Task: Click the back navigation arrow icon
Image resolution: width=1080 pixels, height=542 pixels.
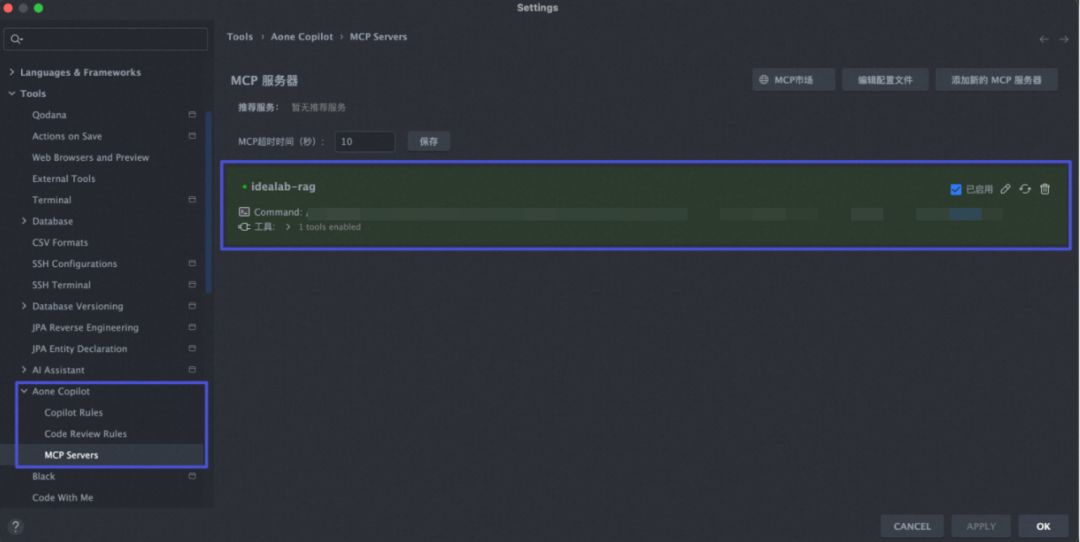Action: (x=1044, y=39)
